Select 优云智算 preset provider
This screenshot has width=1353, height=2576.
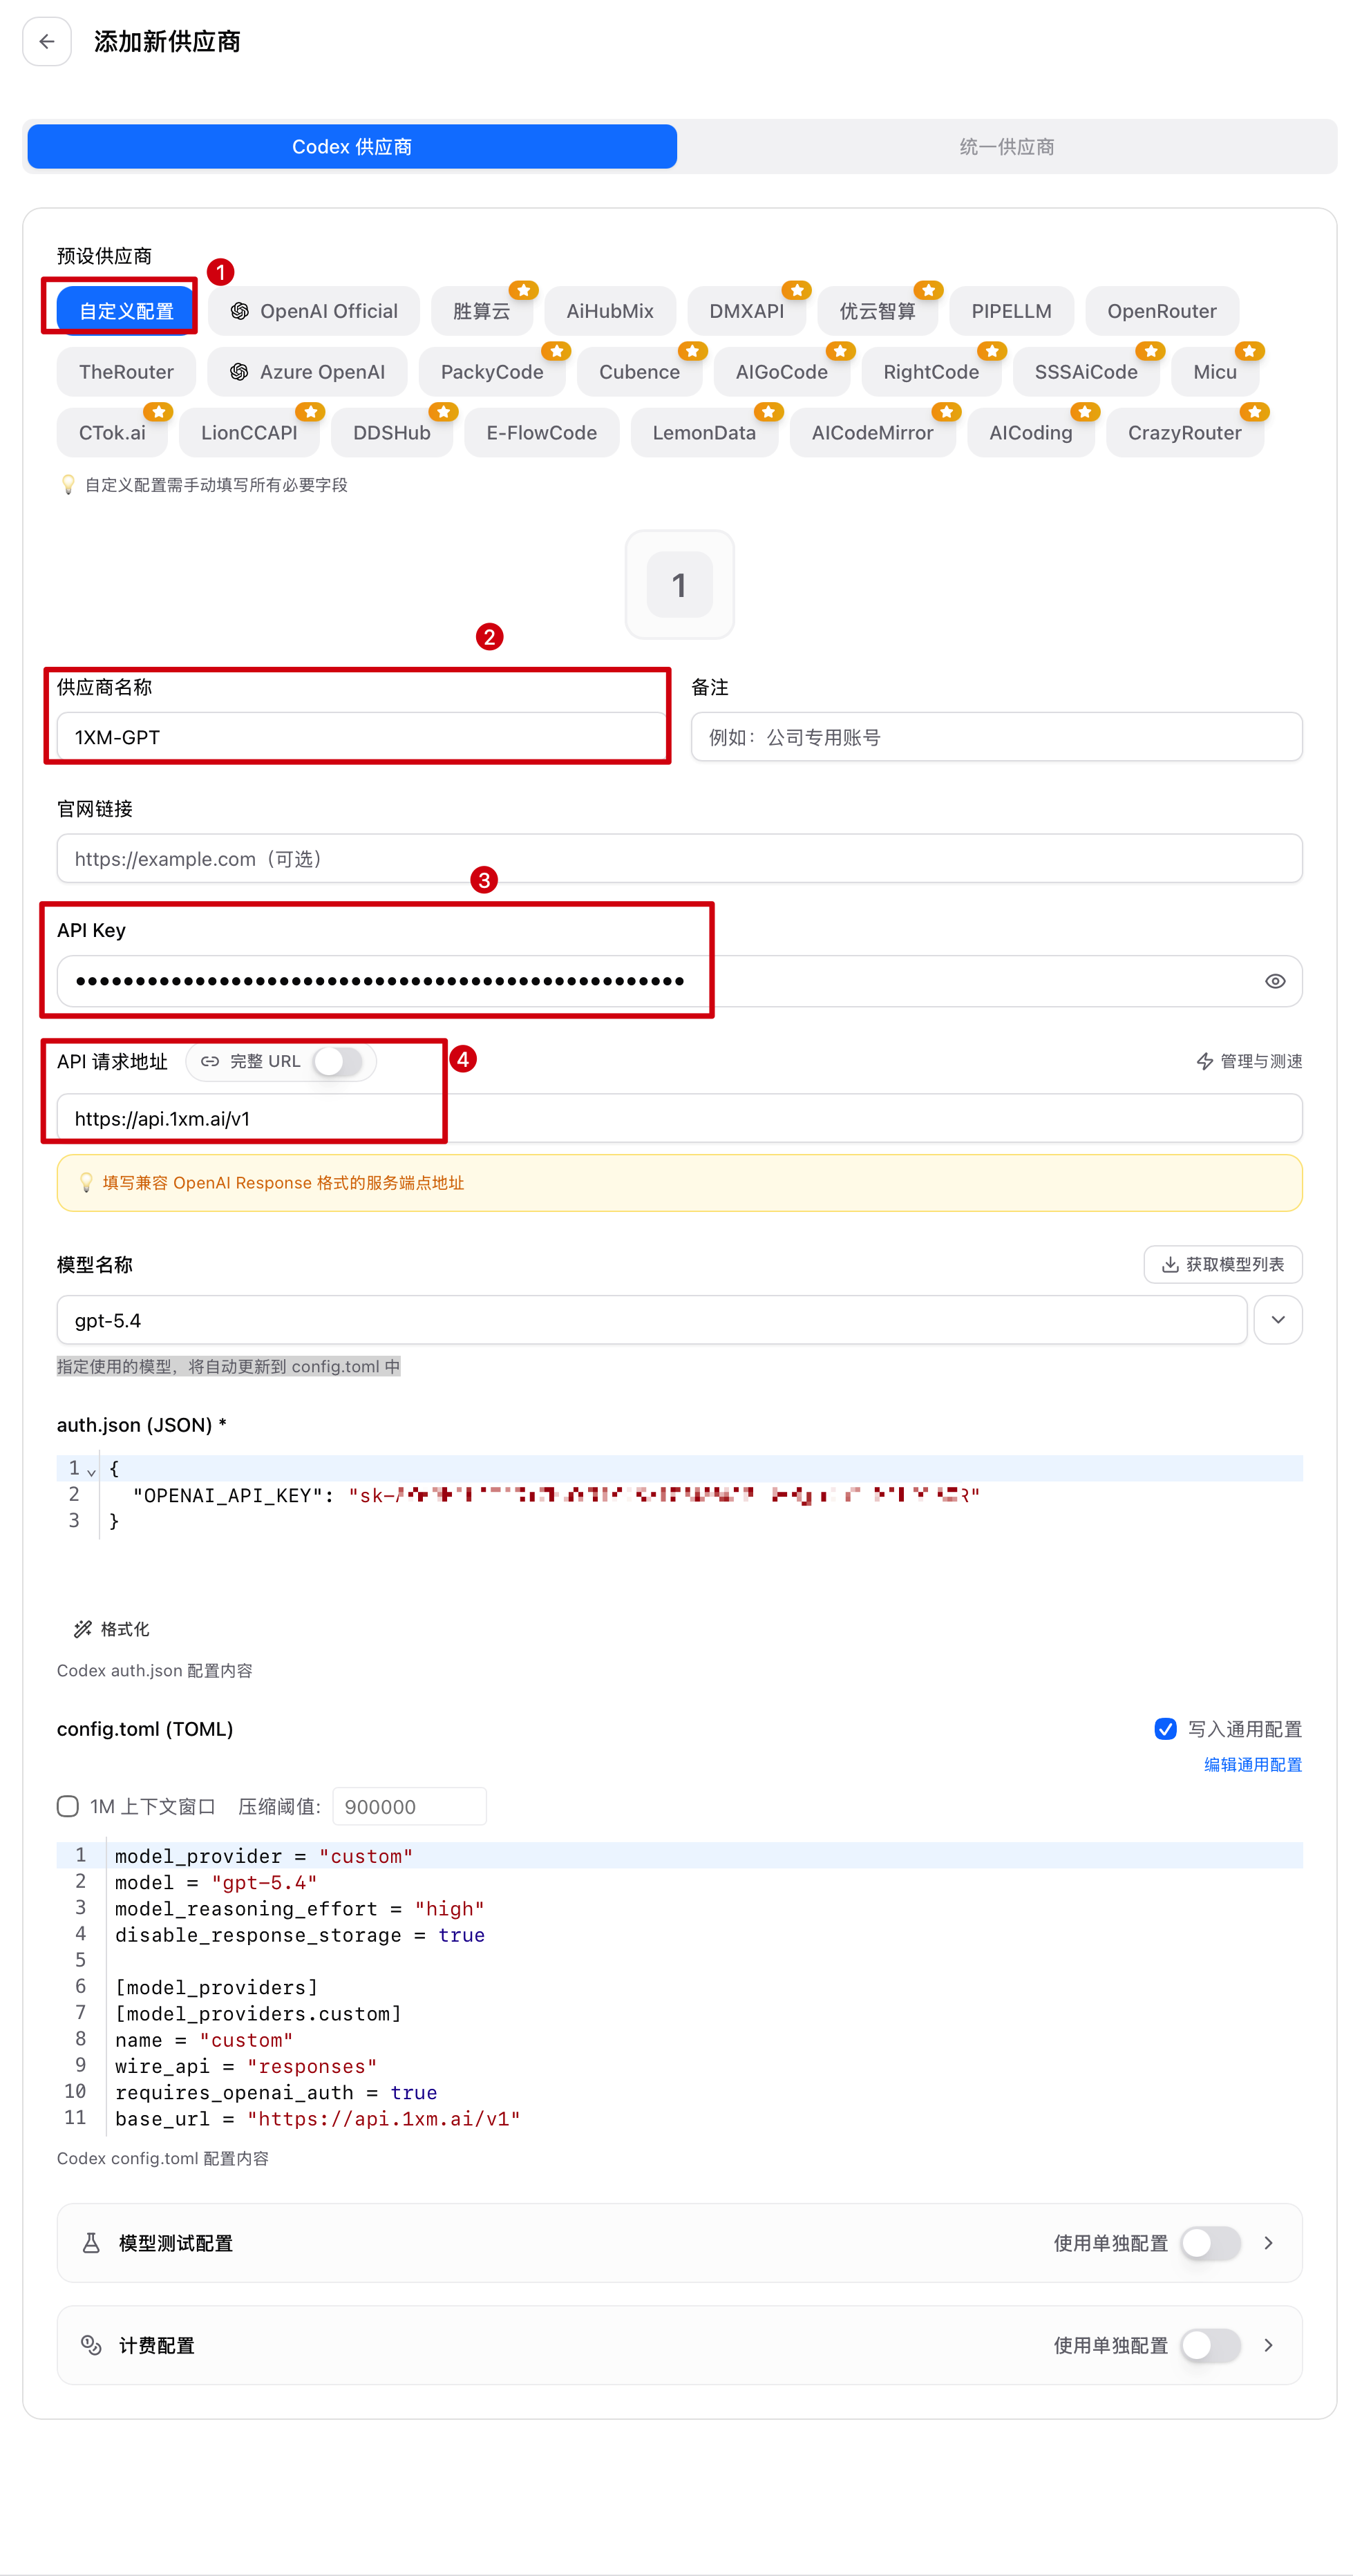pos(877,311)
